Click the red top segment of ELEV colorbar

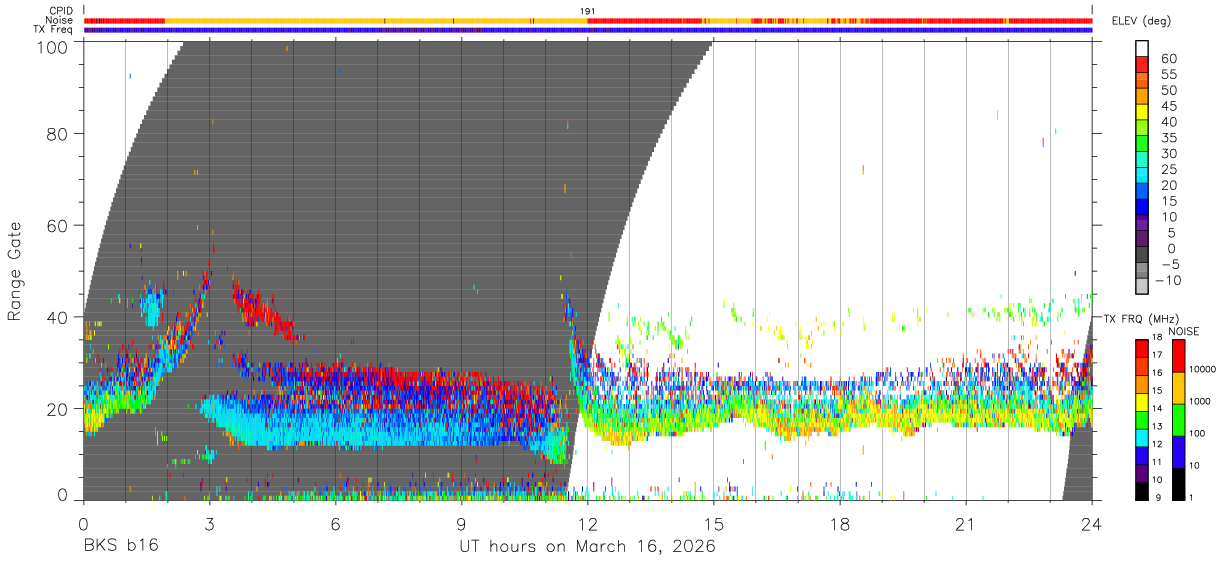1142,65
